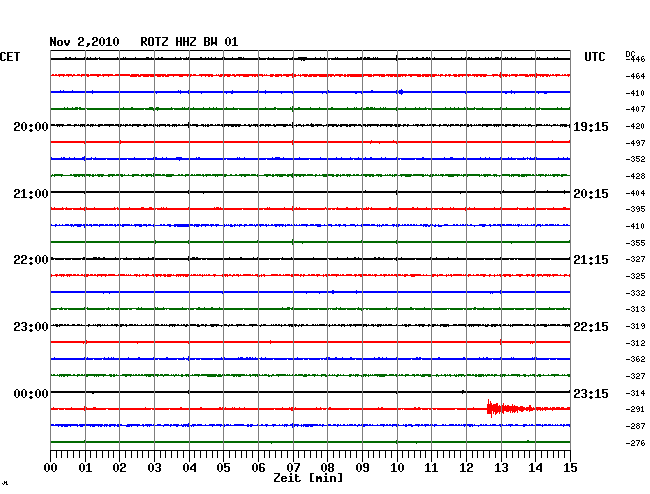Click the DC offset value "-276"
Viewport: 650px width, 494px height.
[x=635, y=443]
